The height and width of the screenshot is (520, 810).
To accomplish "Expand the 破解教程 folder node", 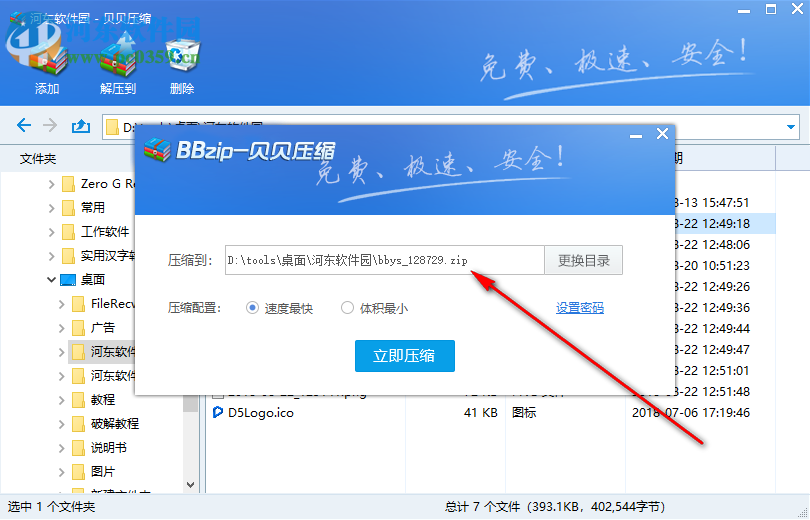I will coord(61,424).
